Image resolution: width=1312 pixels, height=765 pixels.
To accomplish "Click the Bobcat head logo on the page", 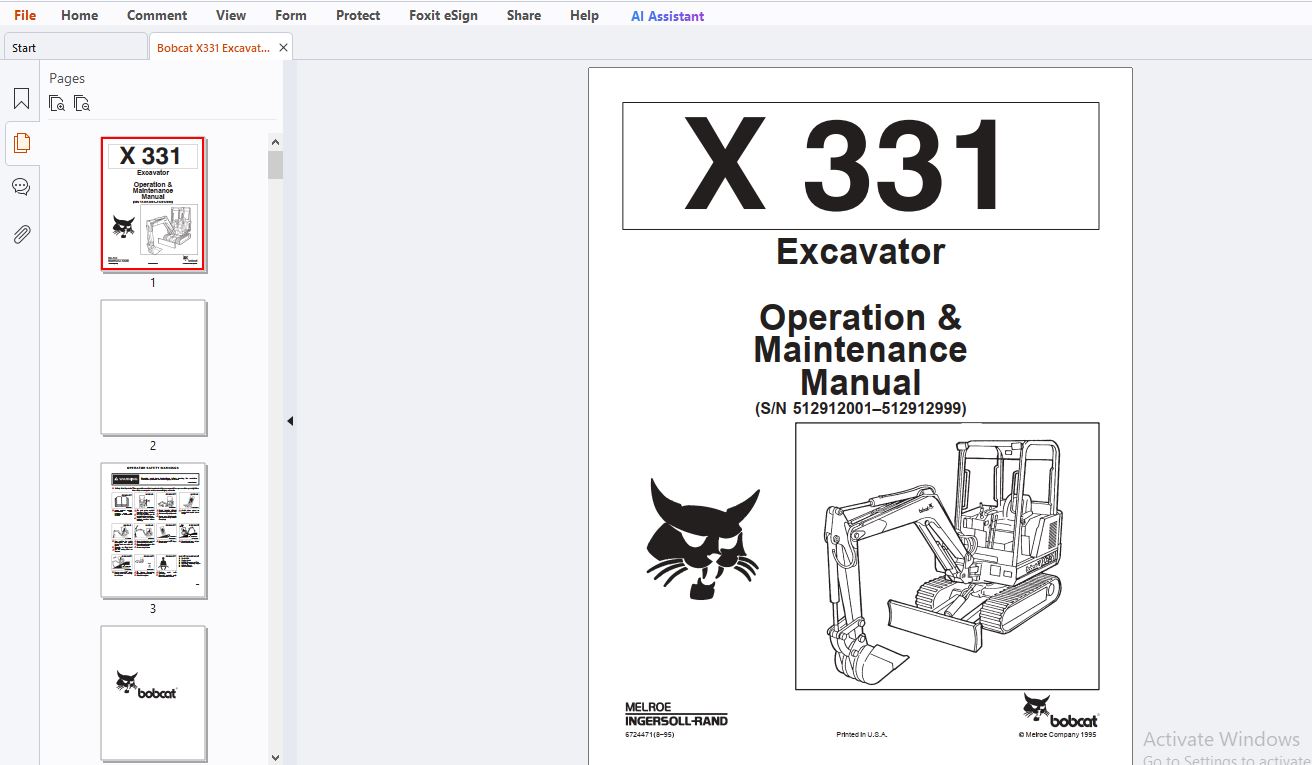I will click(x=703, y=538).
